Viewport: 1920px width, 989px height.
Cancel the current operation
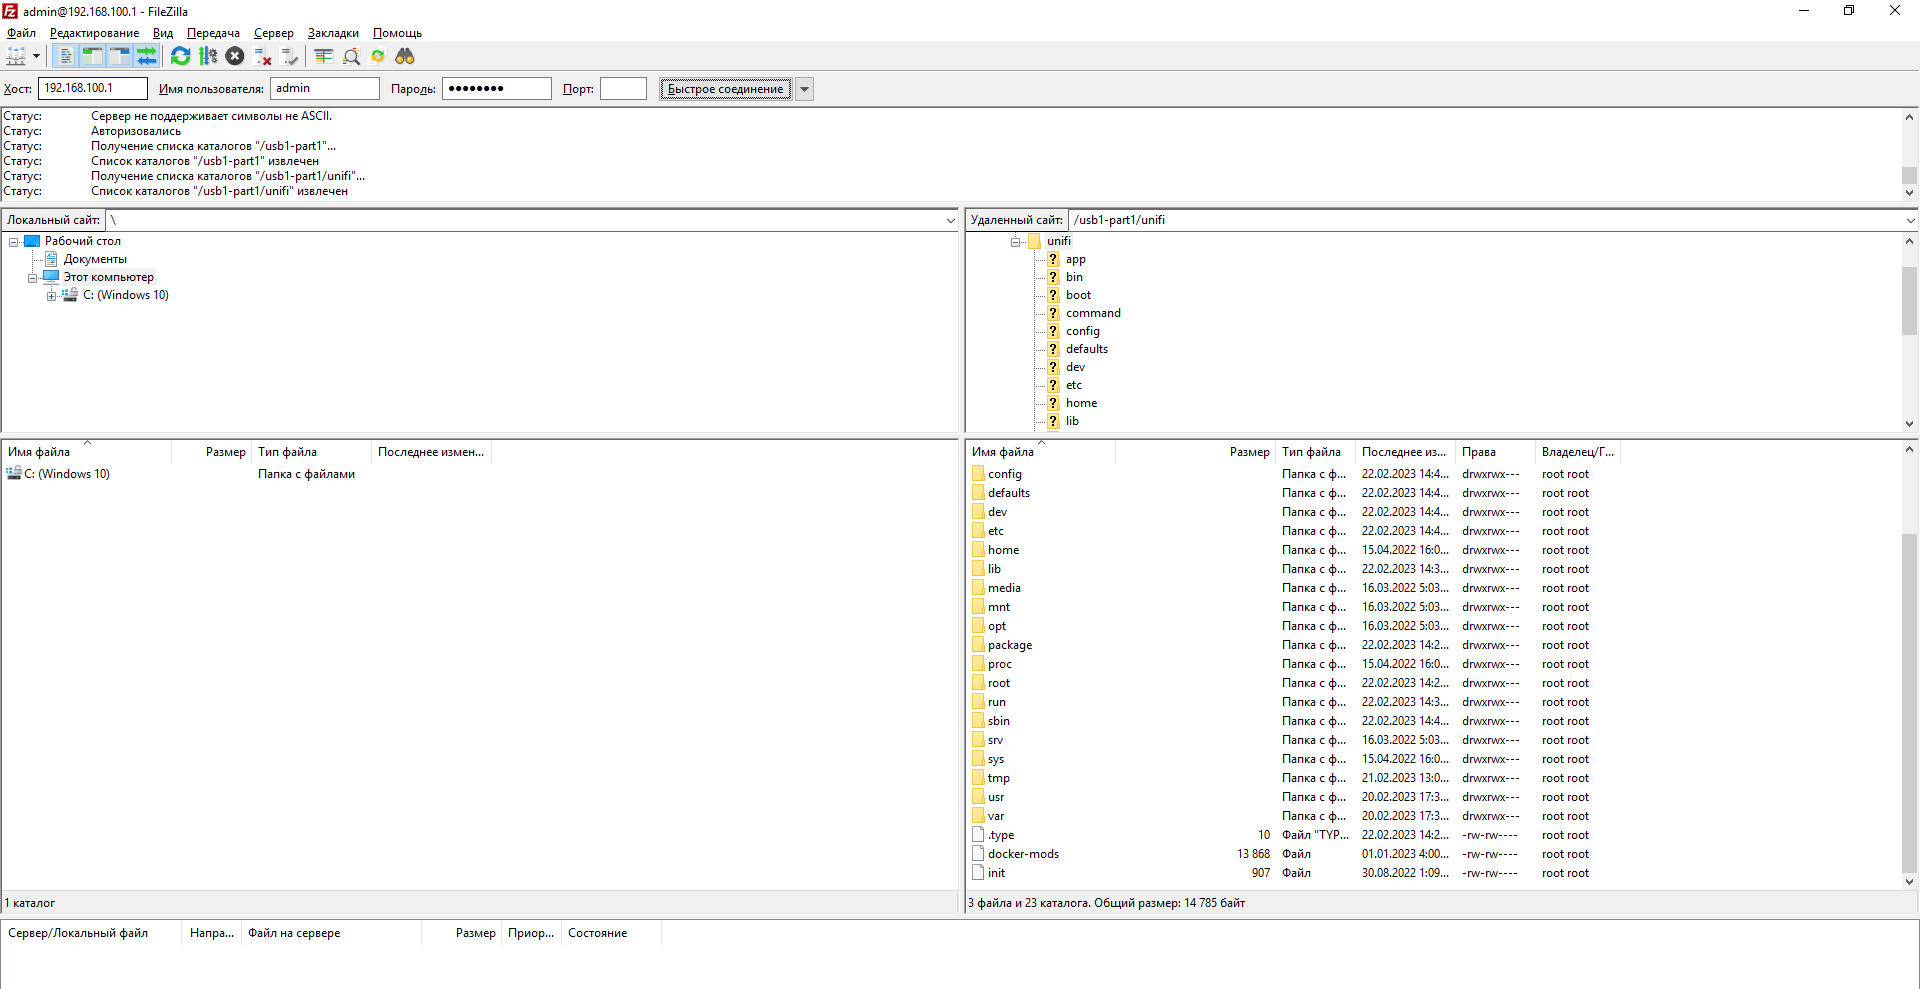[x=235, y=57]
